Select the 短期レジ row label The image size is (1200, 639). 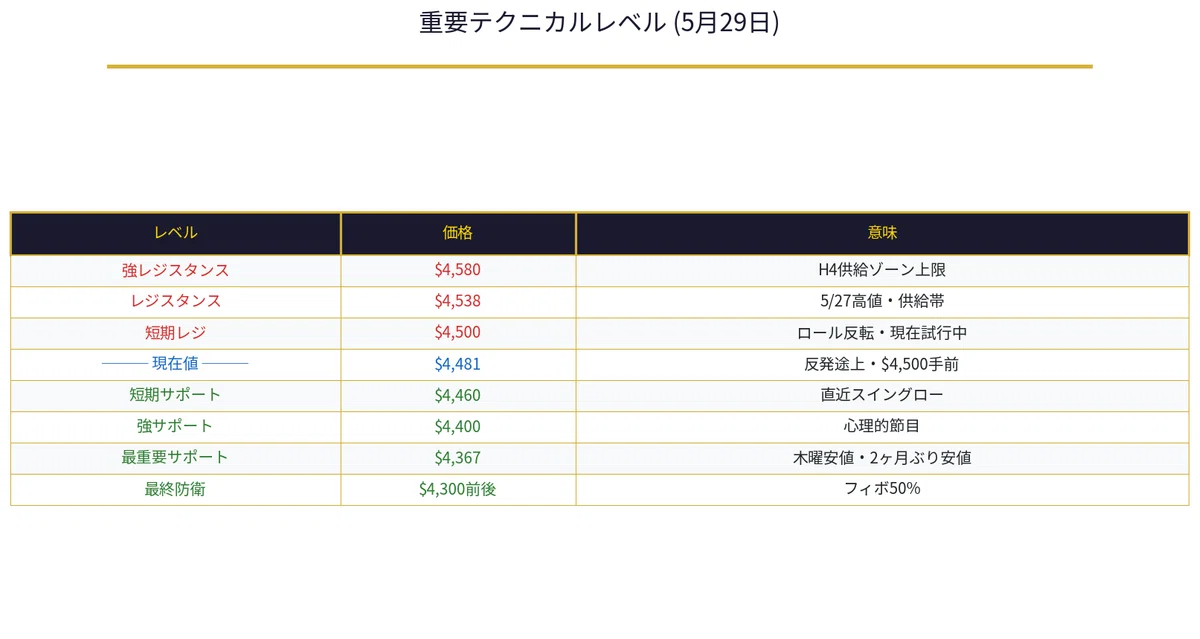pyautogui.click(x=175, y=333)
